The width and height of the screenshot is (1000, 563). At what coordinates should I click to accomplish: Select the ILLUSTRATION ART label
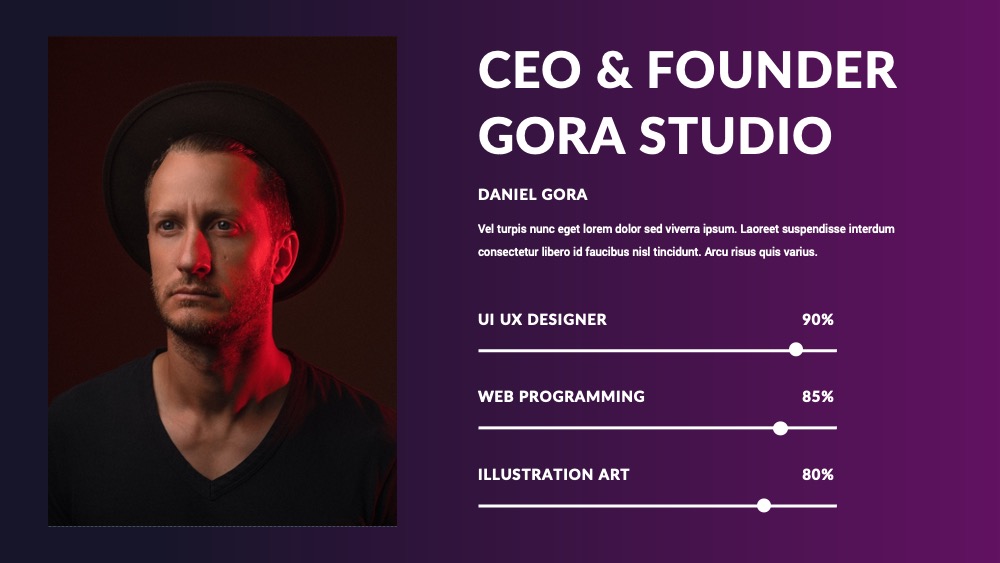554,474
